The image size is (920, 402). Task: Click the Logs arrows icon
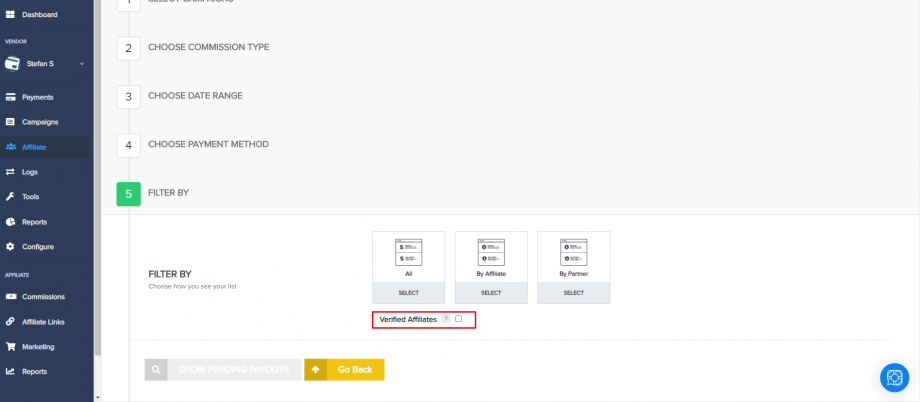(x=10, y=172)
